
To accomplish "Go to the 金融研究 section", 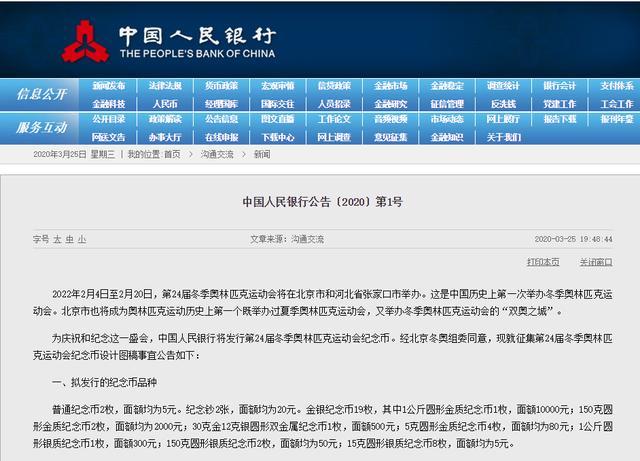I will pyautogui.click(x=391, y=104).
